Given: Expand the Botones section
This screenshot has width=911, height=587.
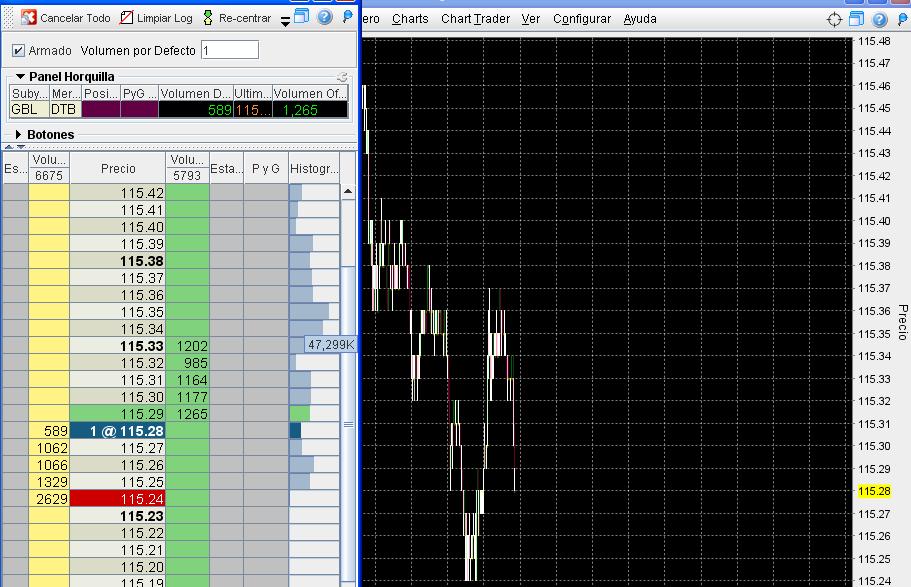Looking at the screenshot, I should [x=19, y=134].
